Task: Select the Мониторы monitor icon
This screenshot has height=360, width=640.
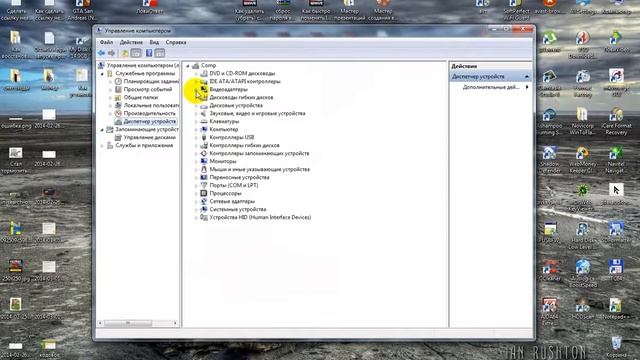Action: coord(204,161)
